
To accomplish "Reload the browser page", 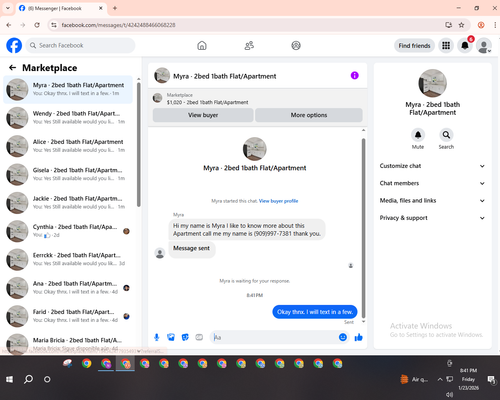I will pyautogui.click(x=37, y=25).
